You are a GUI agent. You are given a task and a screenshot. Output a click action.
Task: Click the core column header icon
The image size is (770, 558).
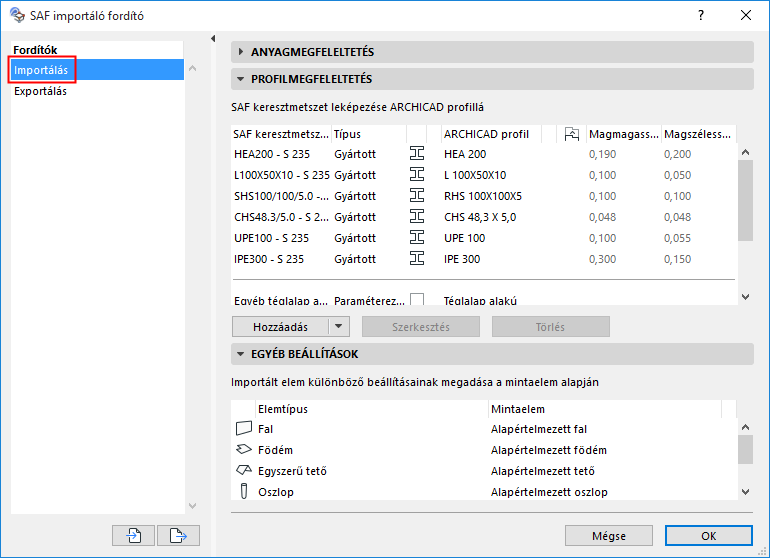pyautogui.click(x=572, y=134)
